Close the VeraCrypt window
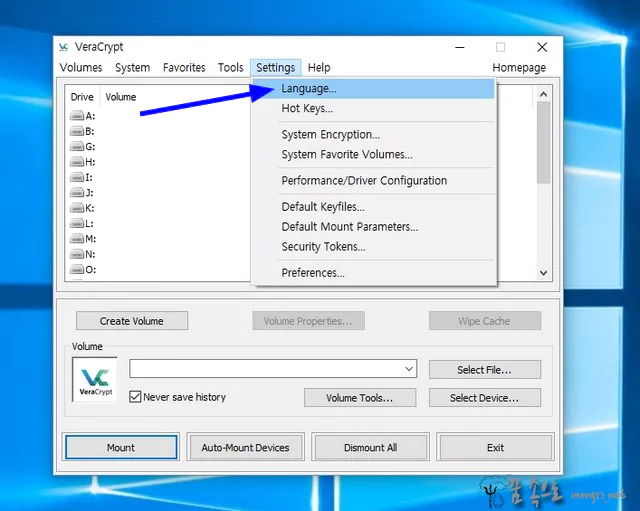 [x=542, y=47]
